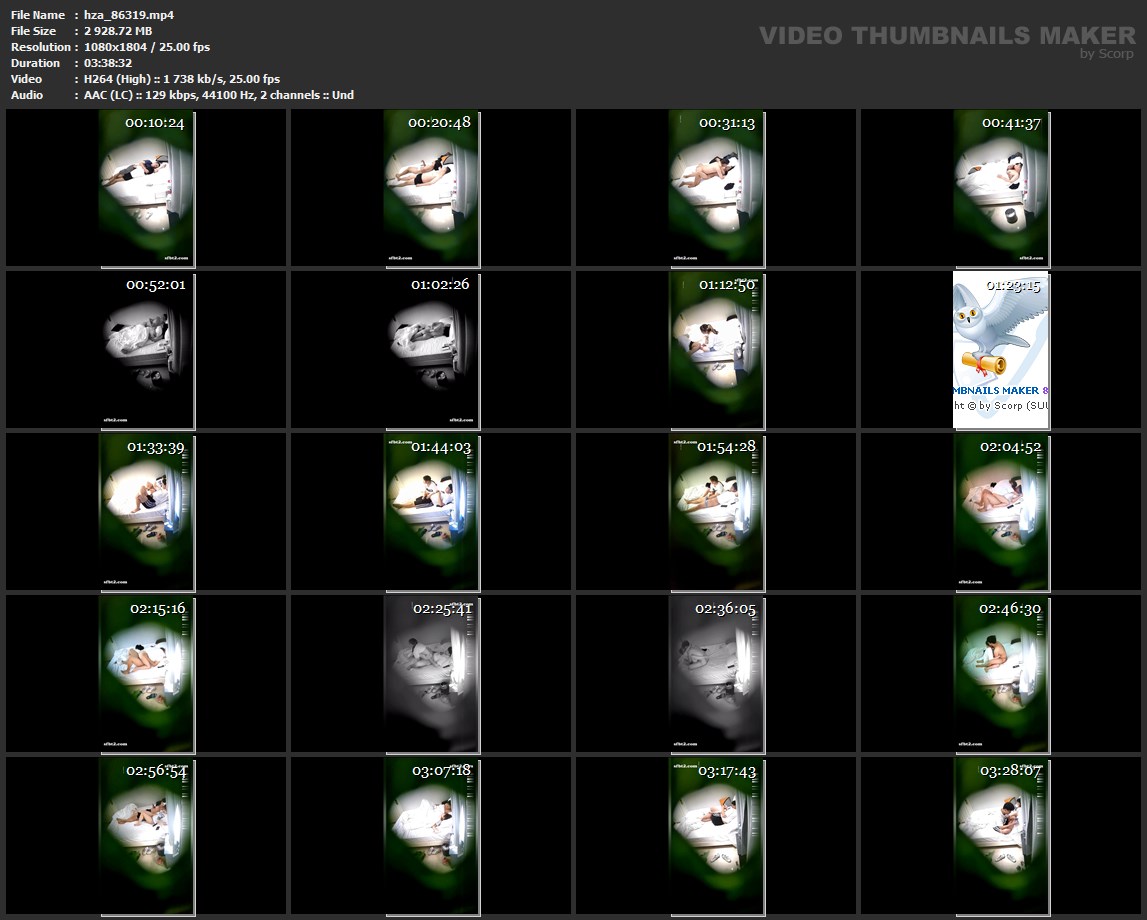Viewport: 1147px width, 920px height.
Task: Click the file name text hza_86319.mp4
Action: pos(129,15)
